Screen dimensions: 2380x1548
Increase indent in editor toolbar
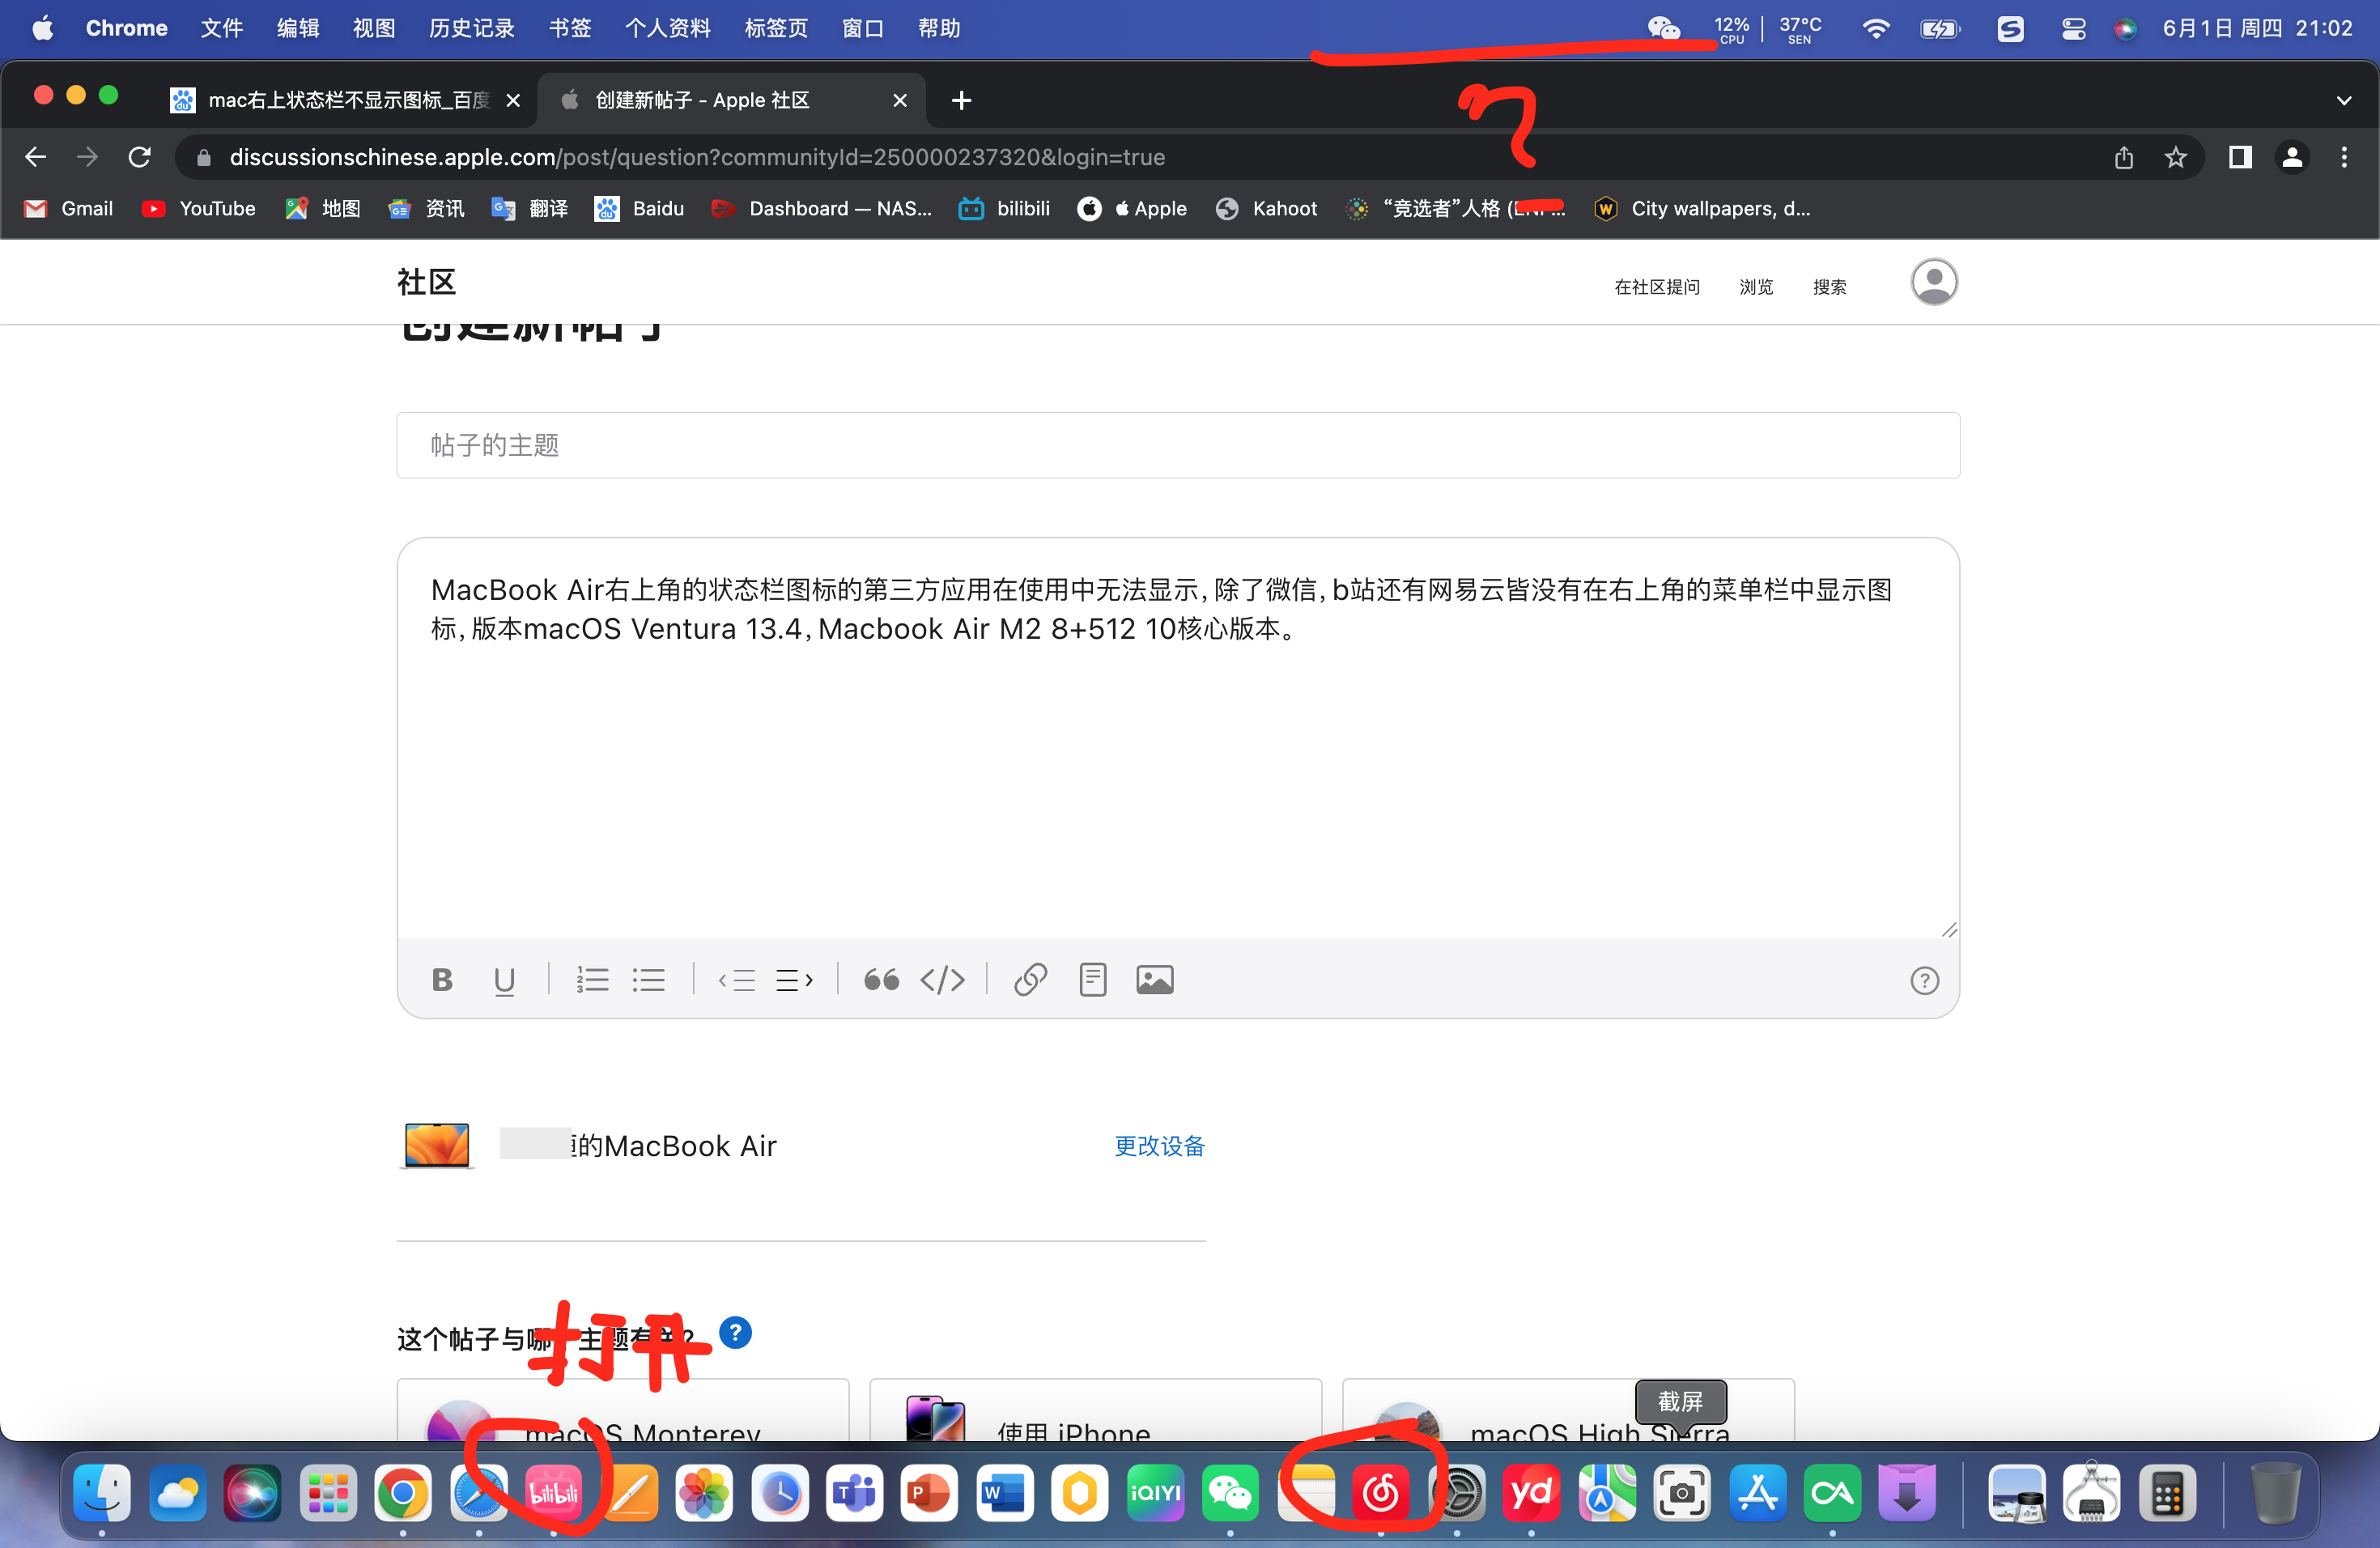tap(794, 980)
